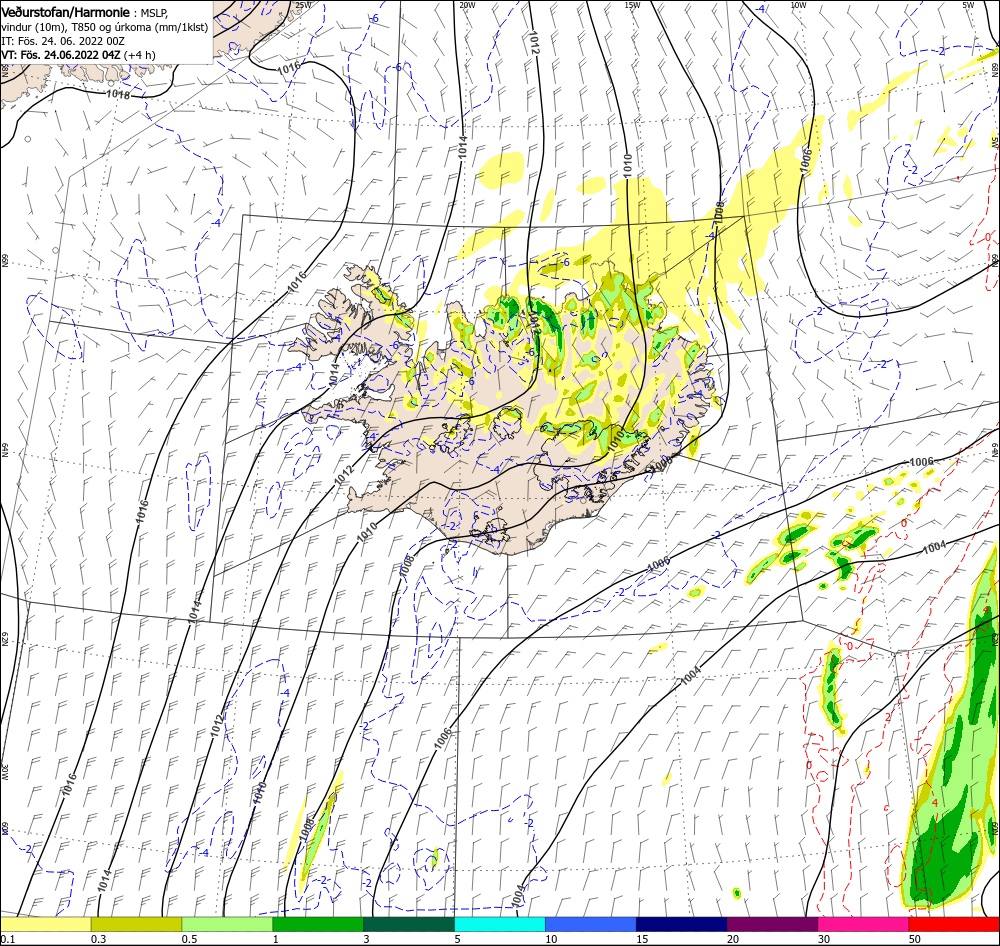Click the red 50 mm legend swatch

pos(954,924)
